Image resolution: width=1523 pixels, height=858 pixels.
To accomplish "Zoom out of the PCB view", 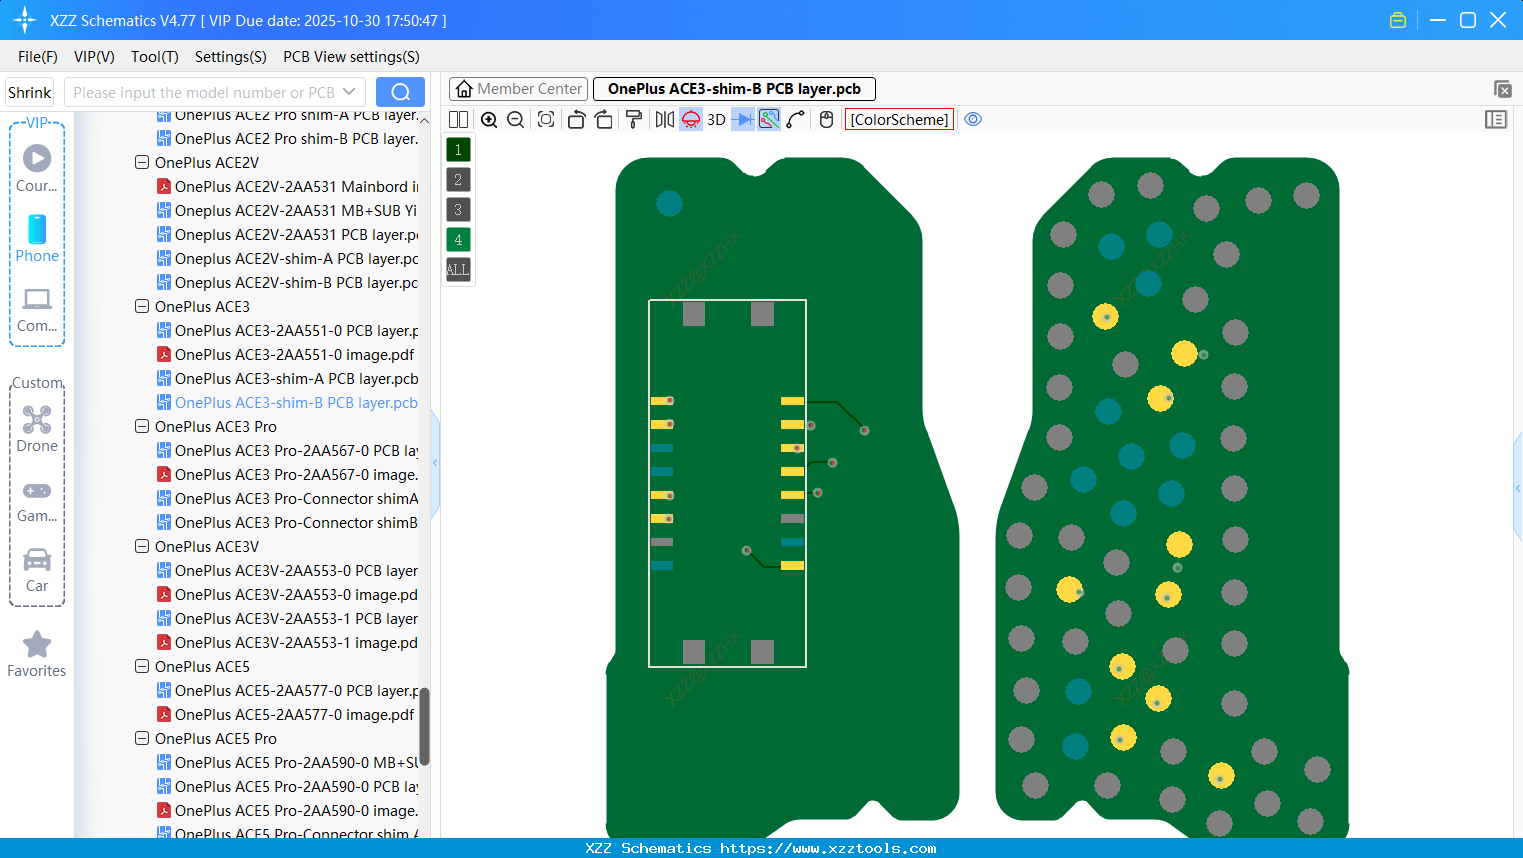I will tap(516, 120).
